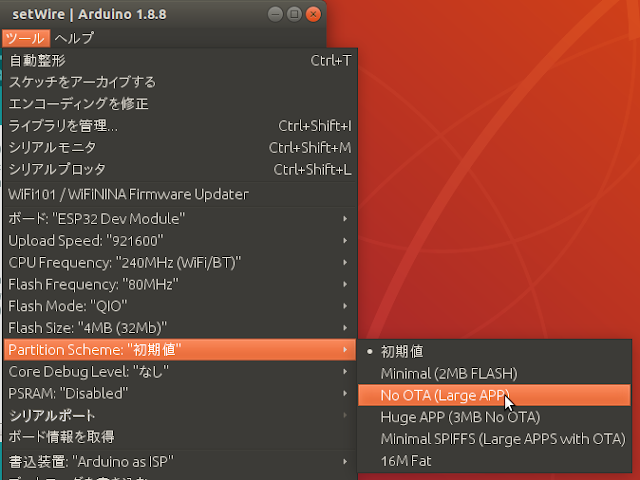Select Minimal SPIFFS (Large APPS with OTA)

point(494,439)
